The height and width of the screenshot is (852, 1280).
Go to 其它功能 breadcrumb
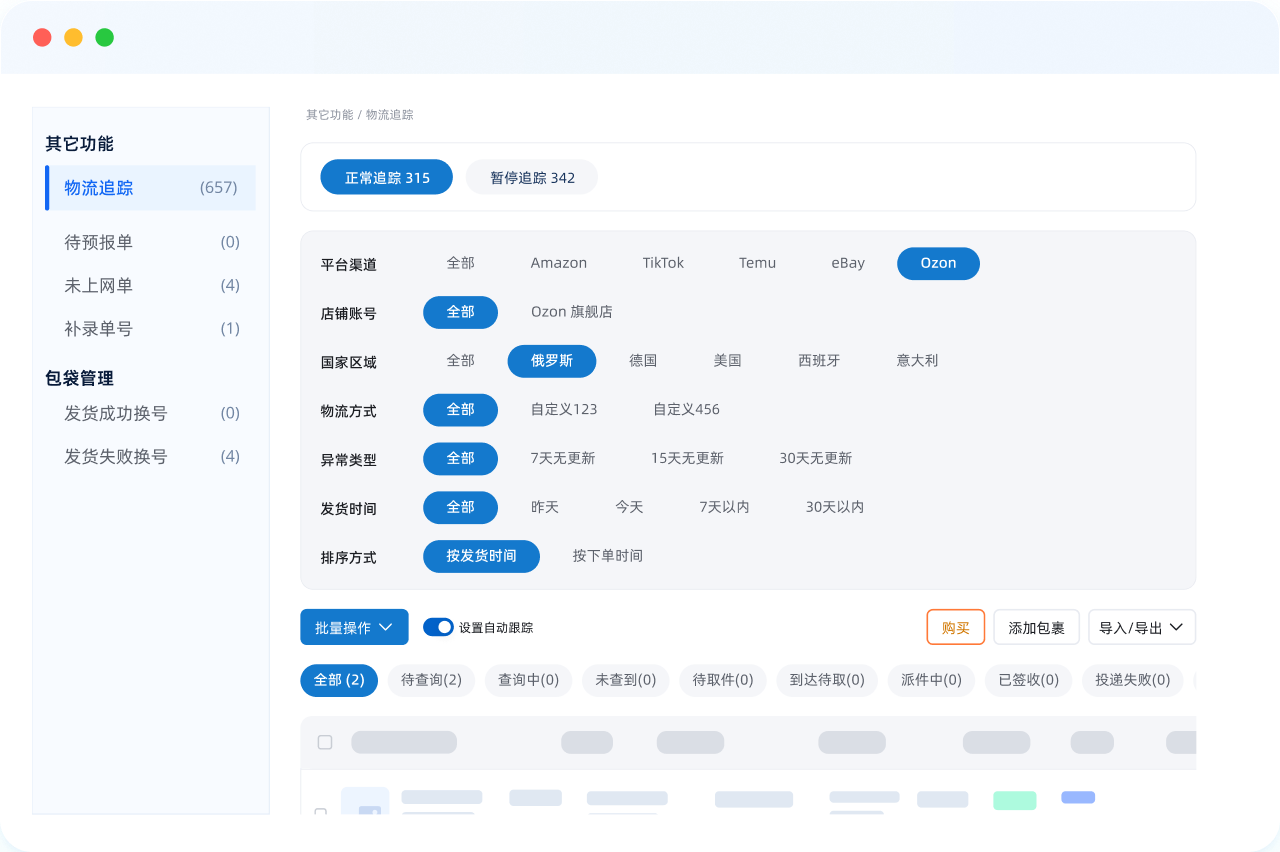click(x=330, y=115)
